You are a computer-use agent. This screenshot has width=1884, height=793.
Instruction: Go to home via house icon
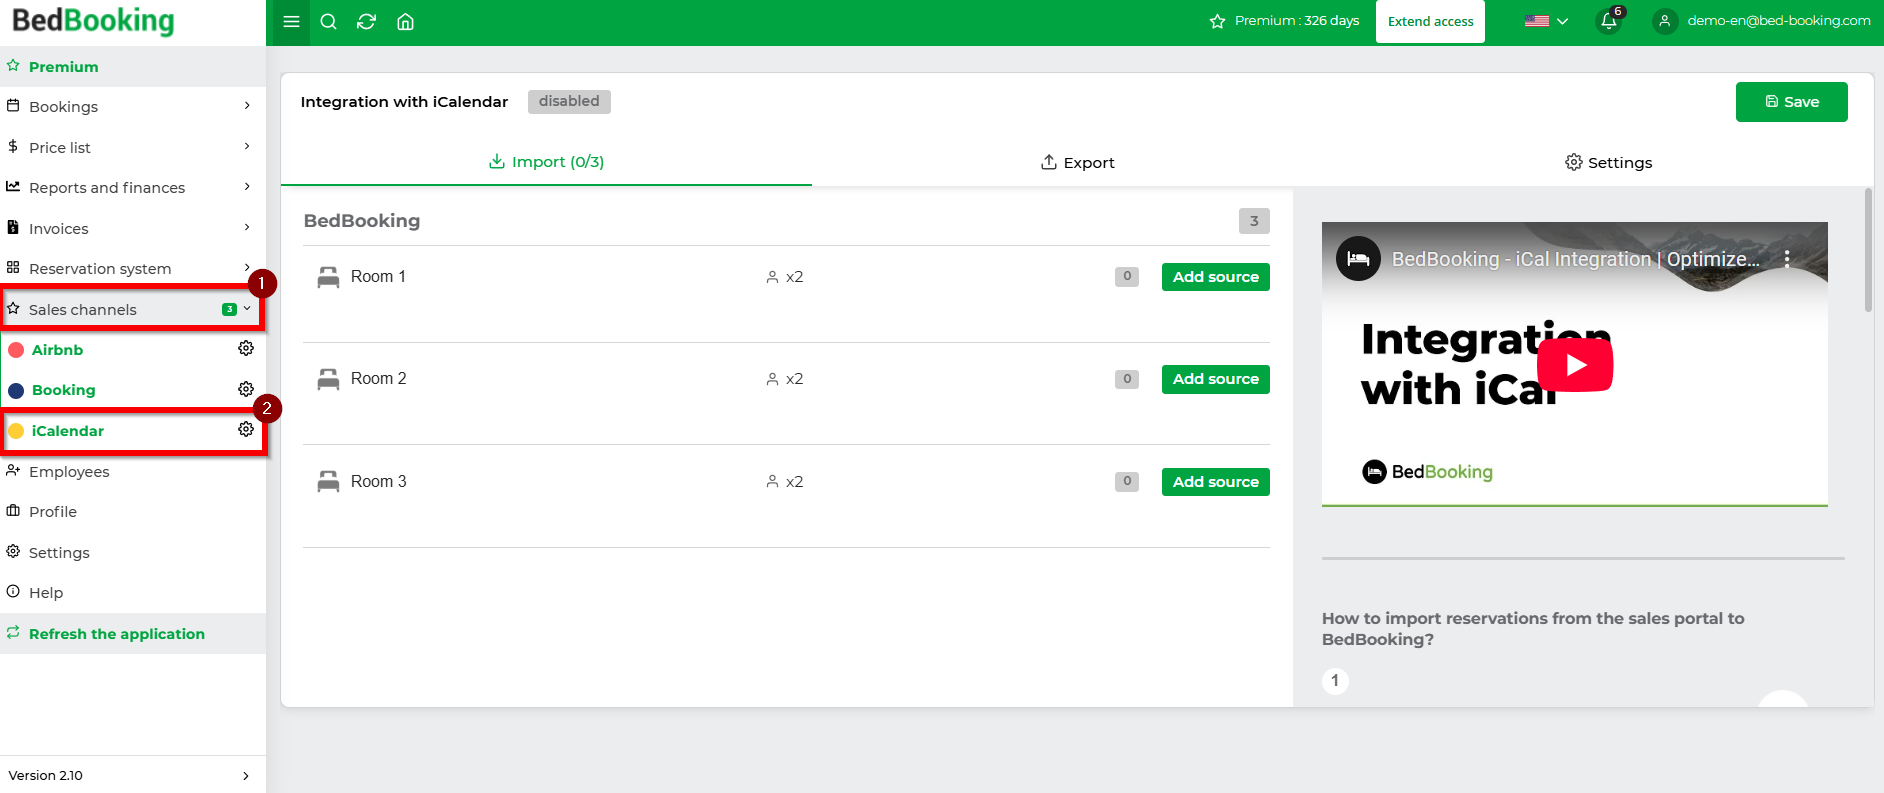point(405,22)
